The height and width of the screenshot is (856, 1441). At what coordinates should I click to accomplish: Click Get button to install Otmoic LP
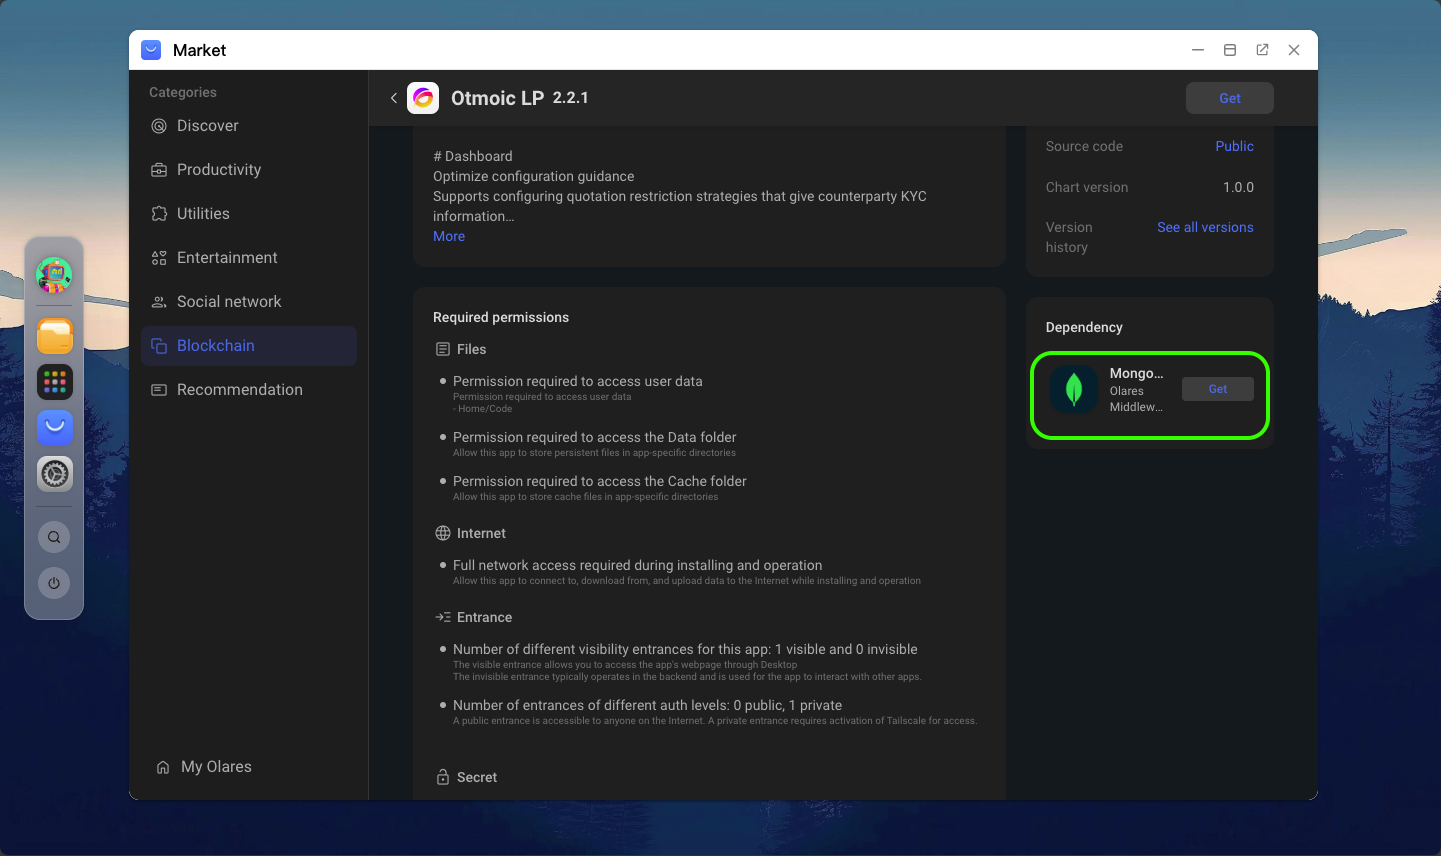[1229, 98]
